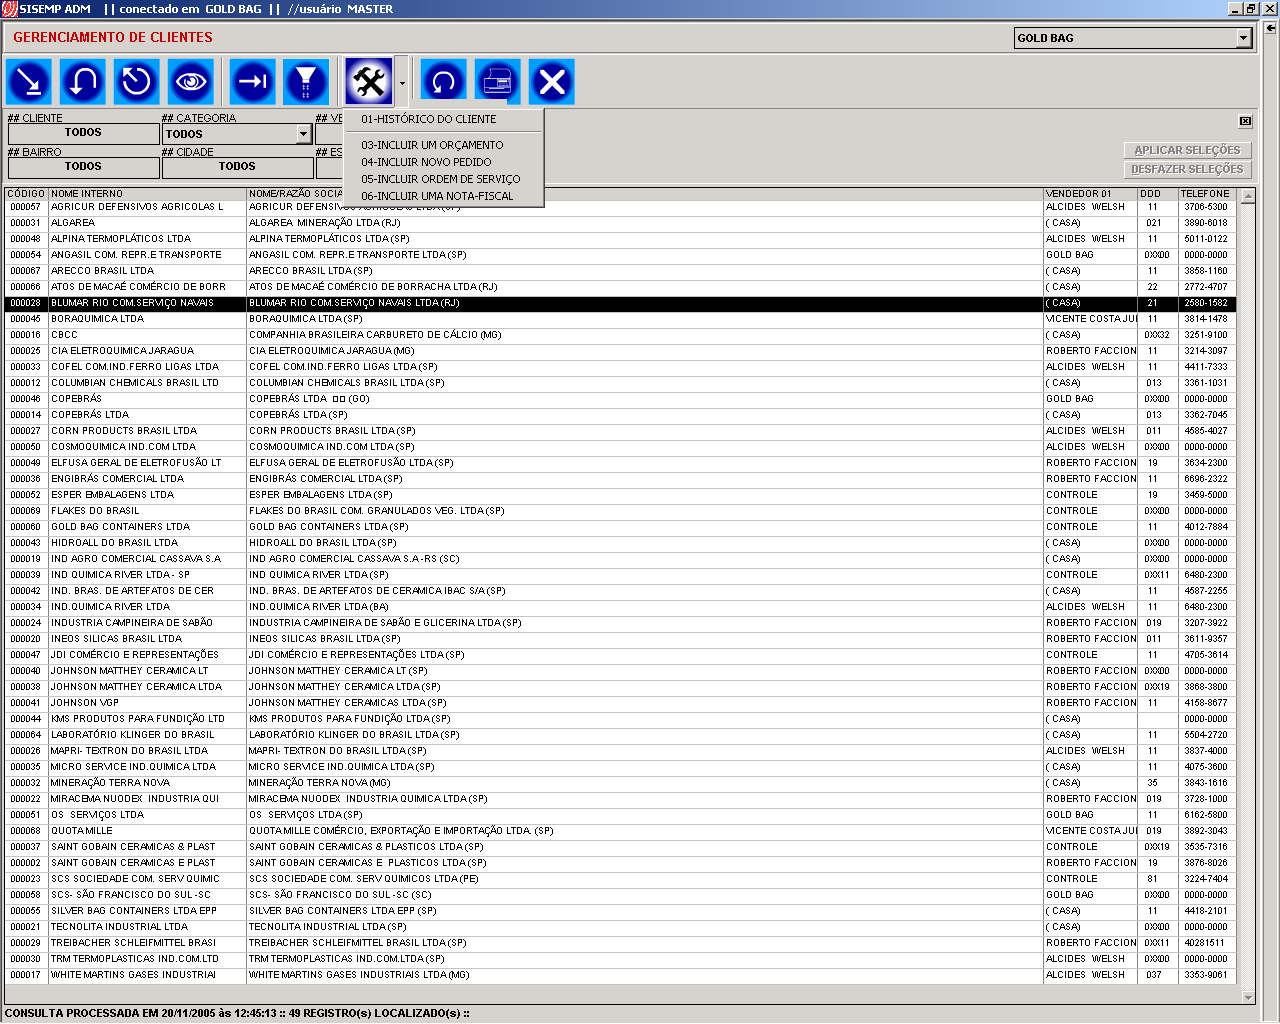Select row HIDROALL DO BRASIL LTDA
Image resolution: width=1280 pixels, height=1024 pixels.
coord(147,543)
